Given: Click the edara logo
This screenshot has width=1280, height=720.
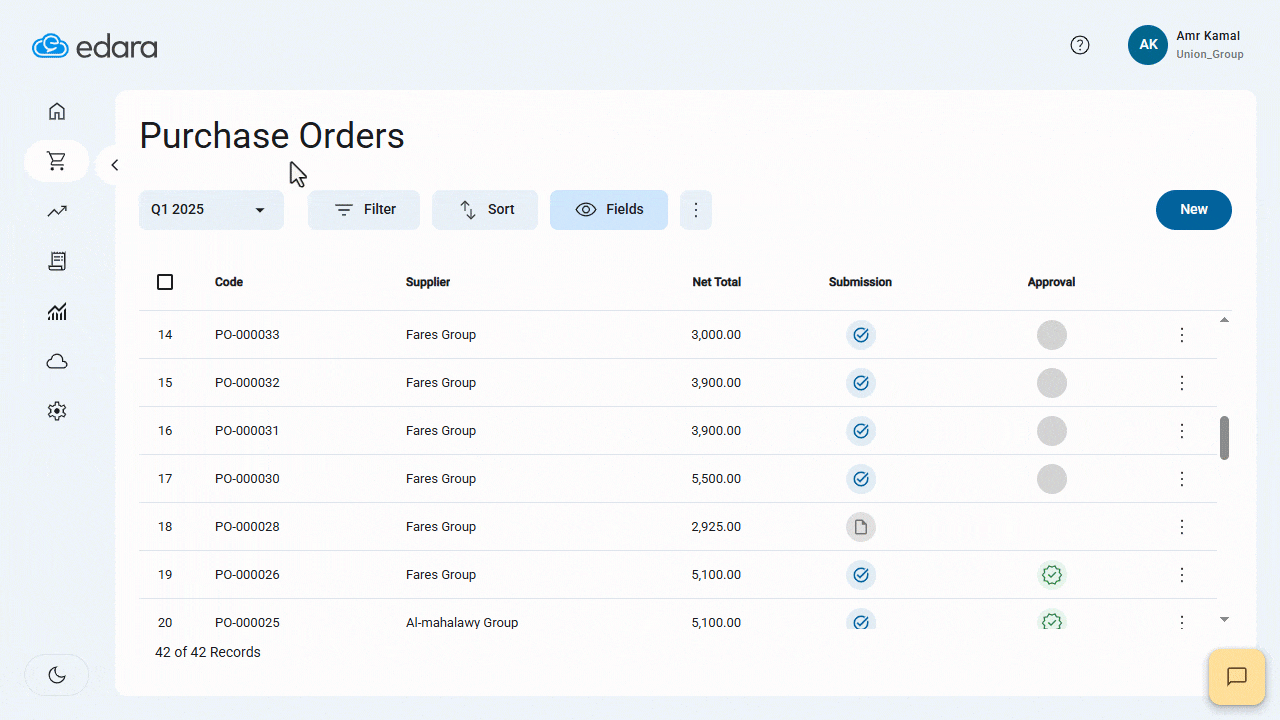Looking at the screenshot, I should coord(95,46).
